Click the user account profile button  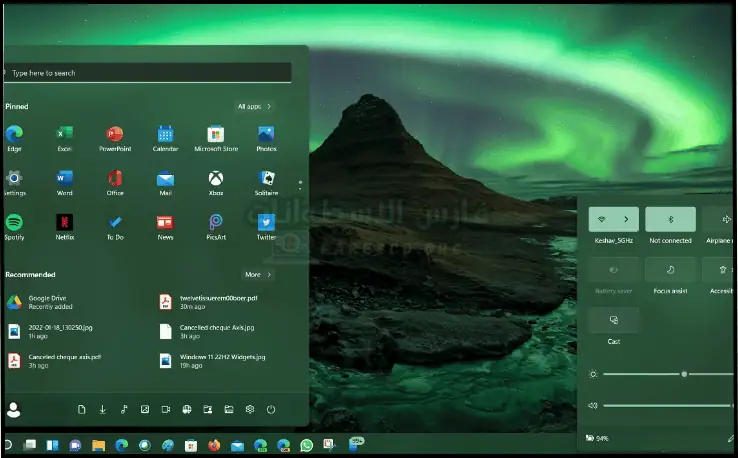pyautogui.click(x=14, y=409)
